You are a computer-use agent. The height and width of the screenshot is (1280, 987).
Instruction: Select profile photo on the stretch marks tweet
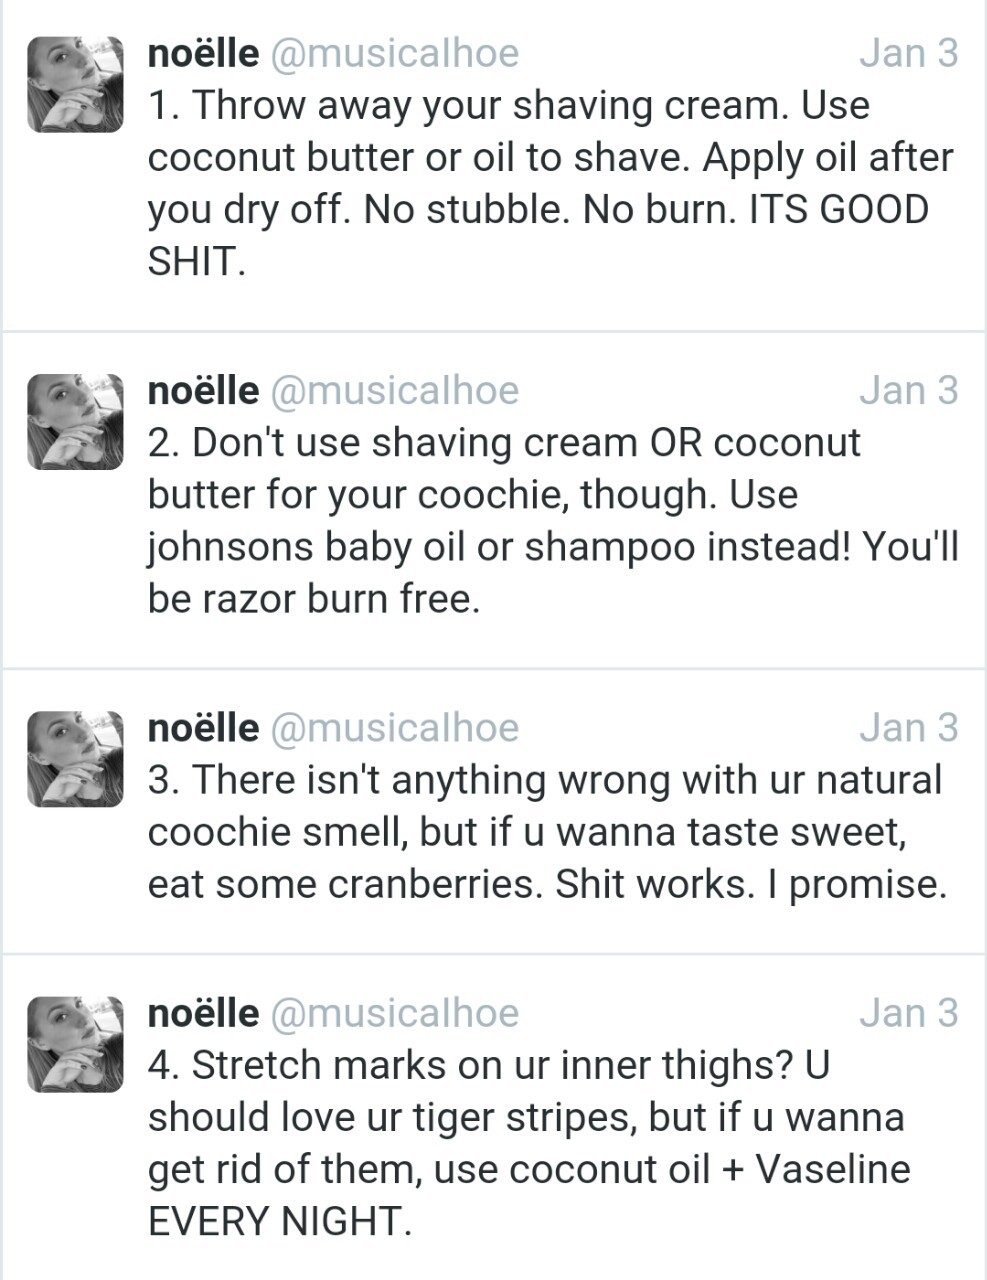[75, 1044]
